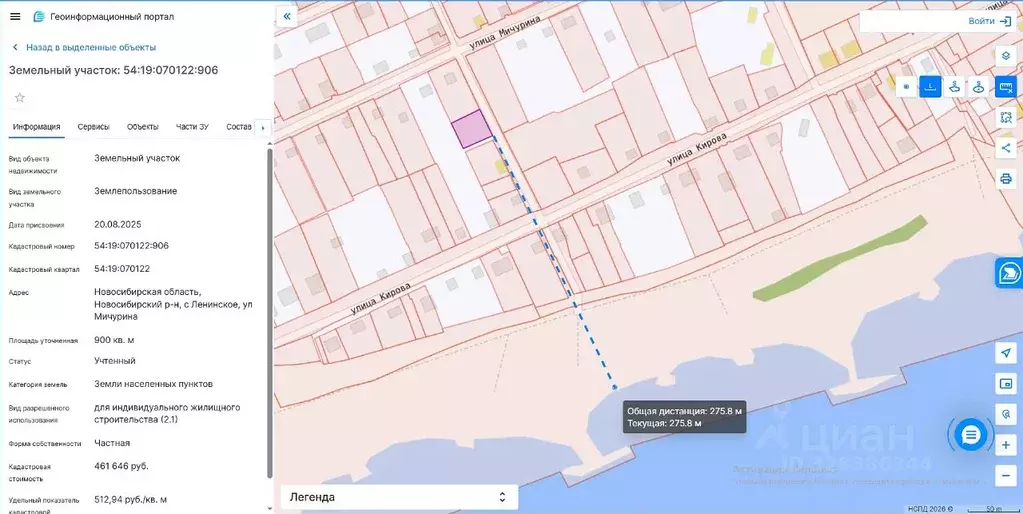Zoom in on the map
Viewport: 1023px width, 514px height.
[1006, 443]
